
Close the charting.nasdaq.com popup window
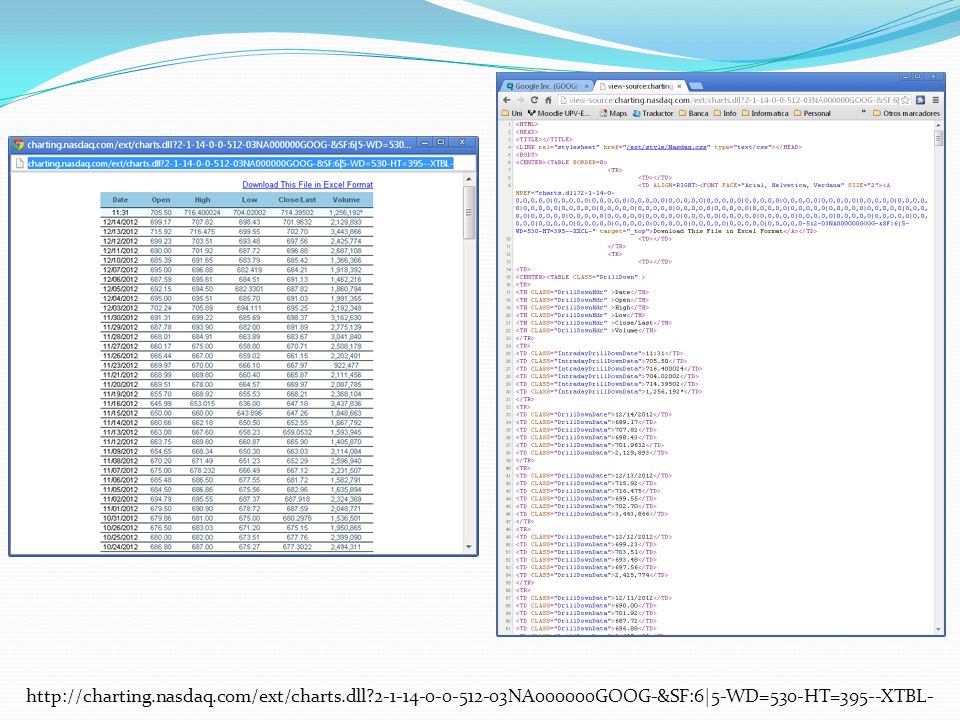pyautogui.click(x=462, y=143)
